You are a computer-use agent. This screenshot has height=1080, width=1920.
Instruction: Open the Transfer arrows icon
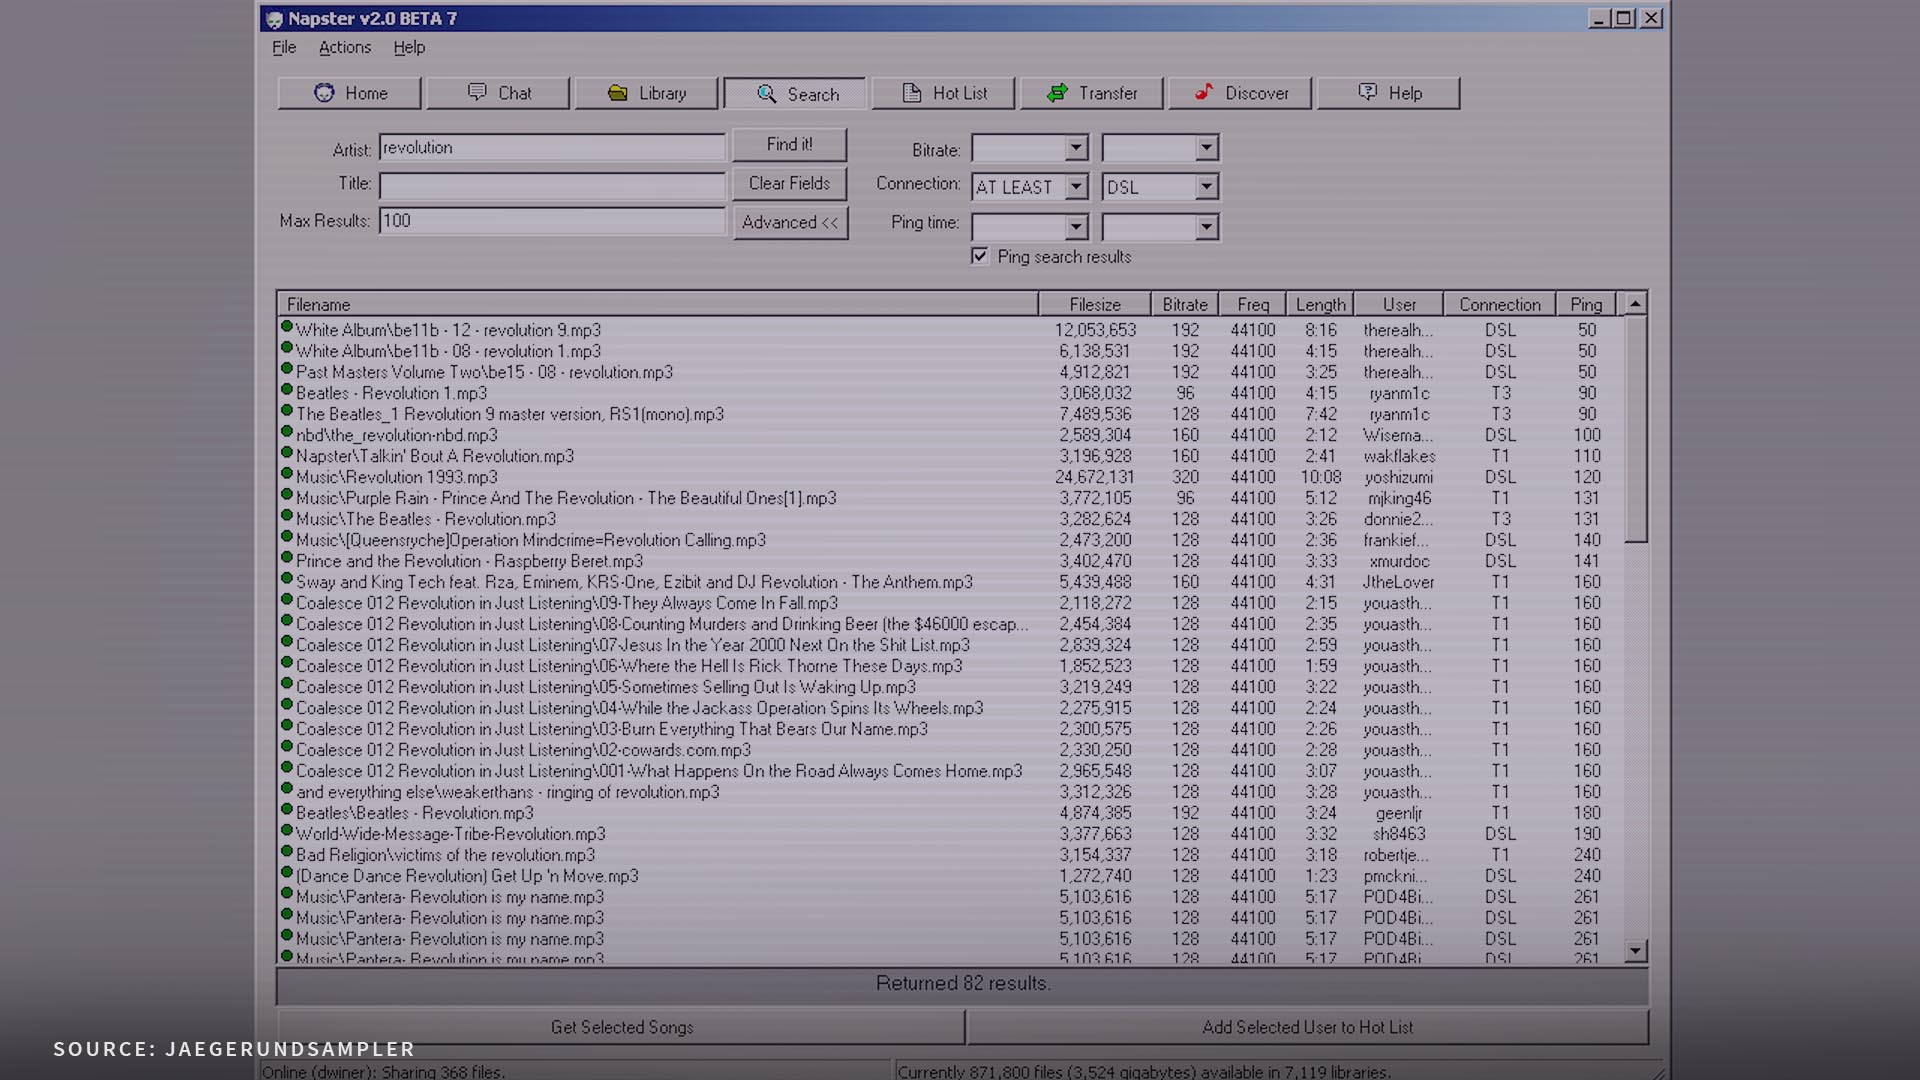click(1057, 93)
